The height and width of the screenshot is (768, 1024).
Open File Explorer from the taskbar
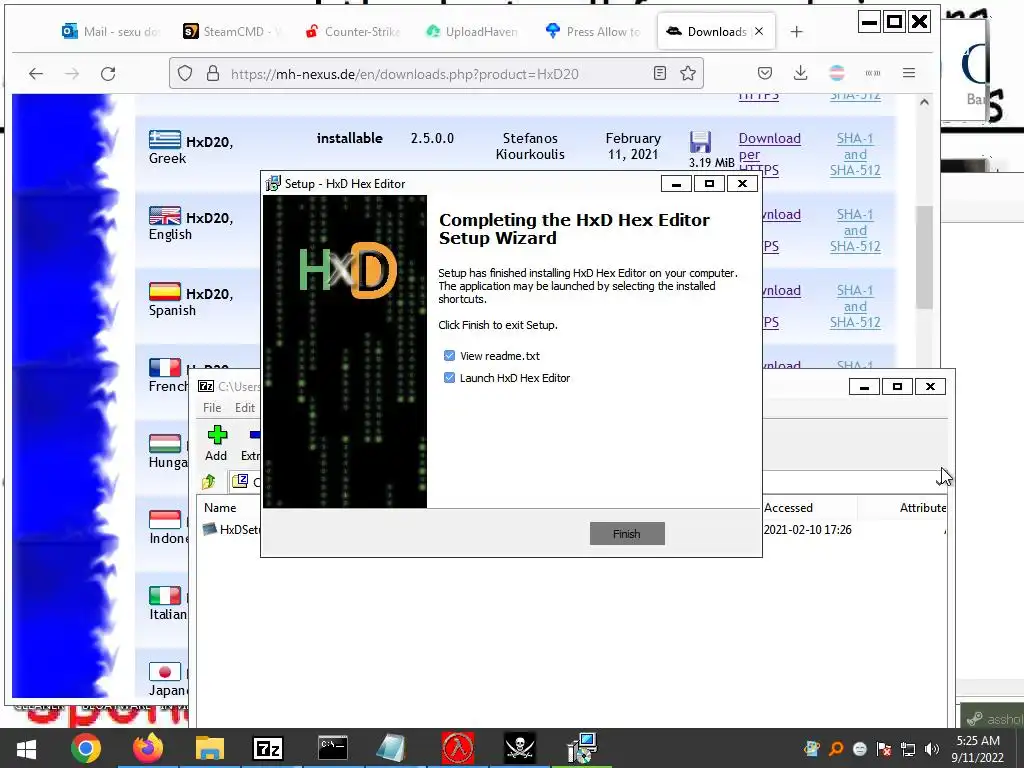(x=209, y=748)
